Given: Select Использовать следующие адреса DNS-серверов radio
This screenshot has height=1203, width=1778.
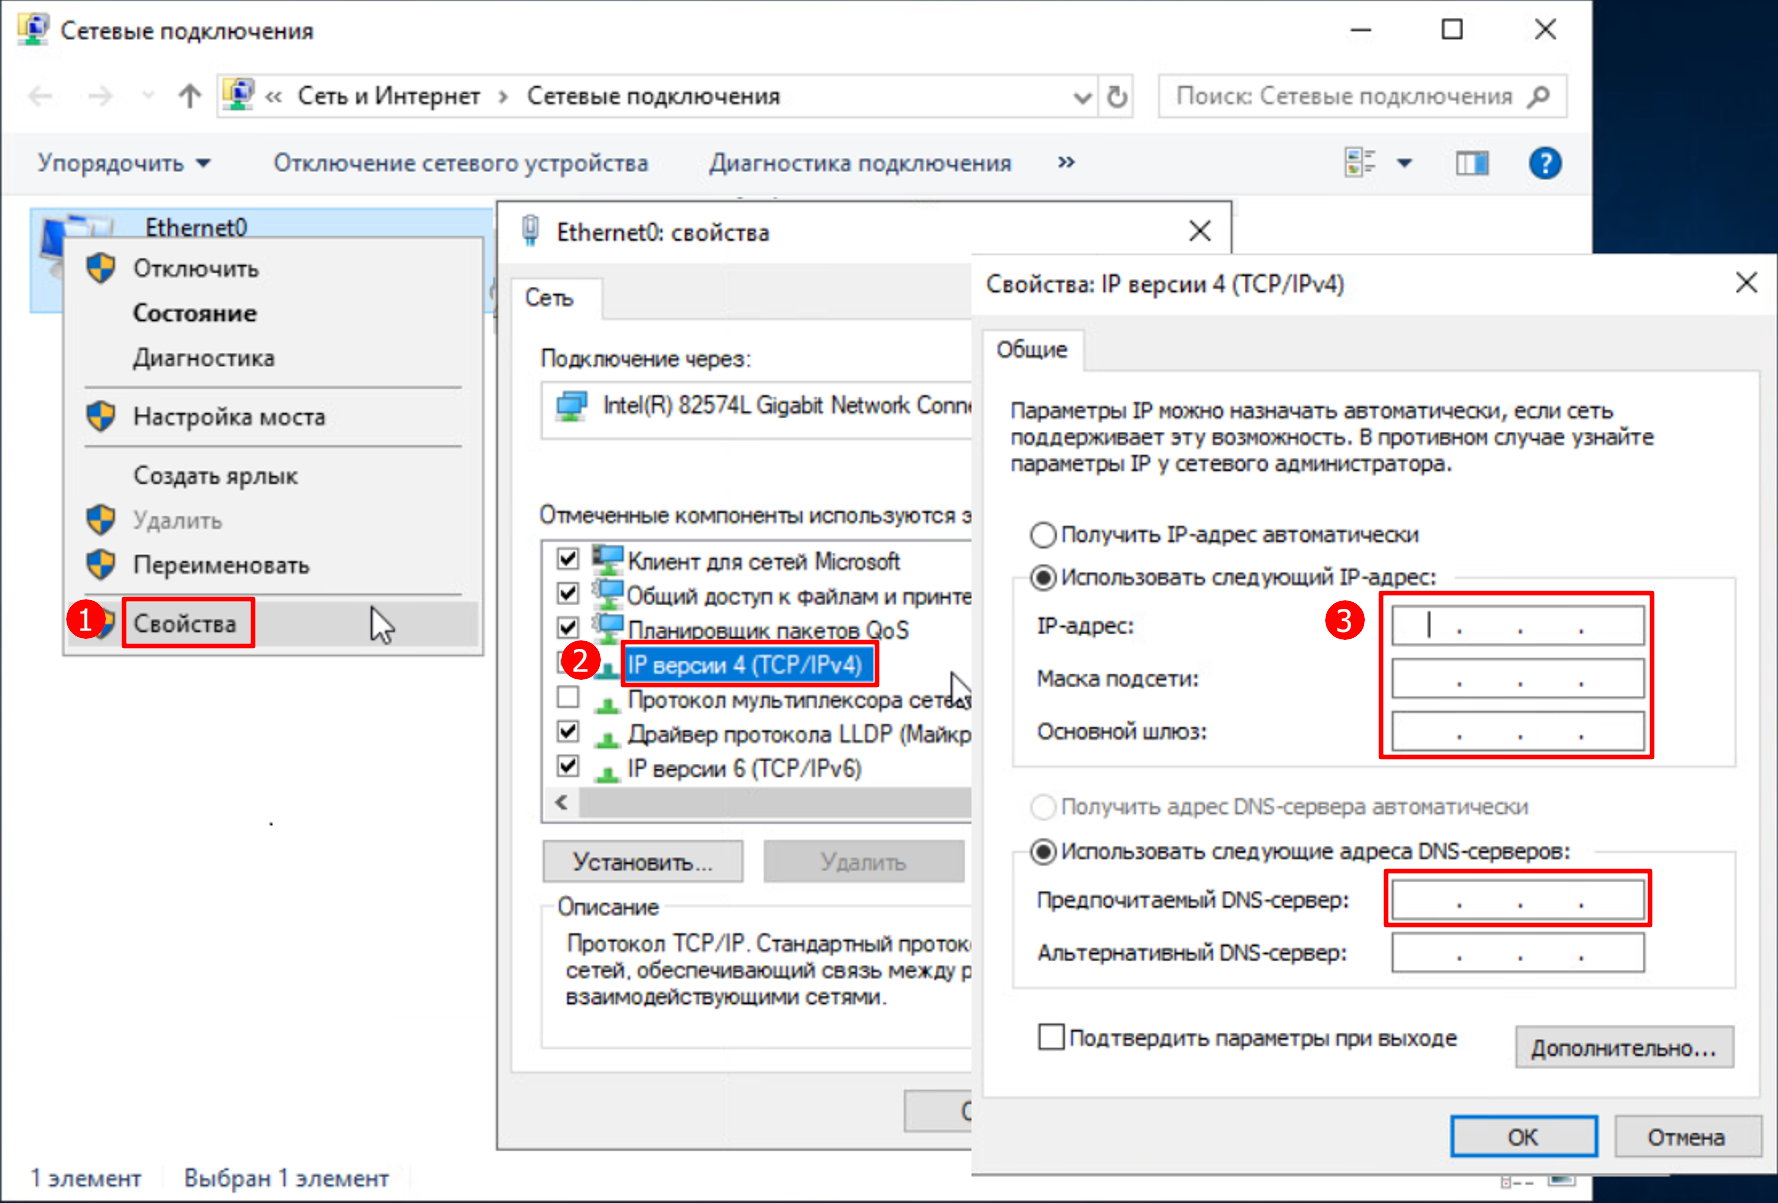Looking at the screenshot, I should [1043, 852].
